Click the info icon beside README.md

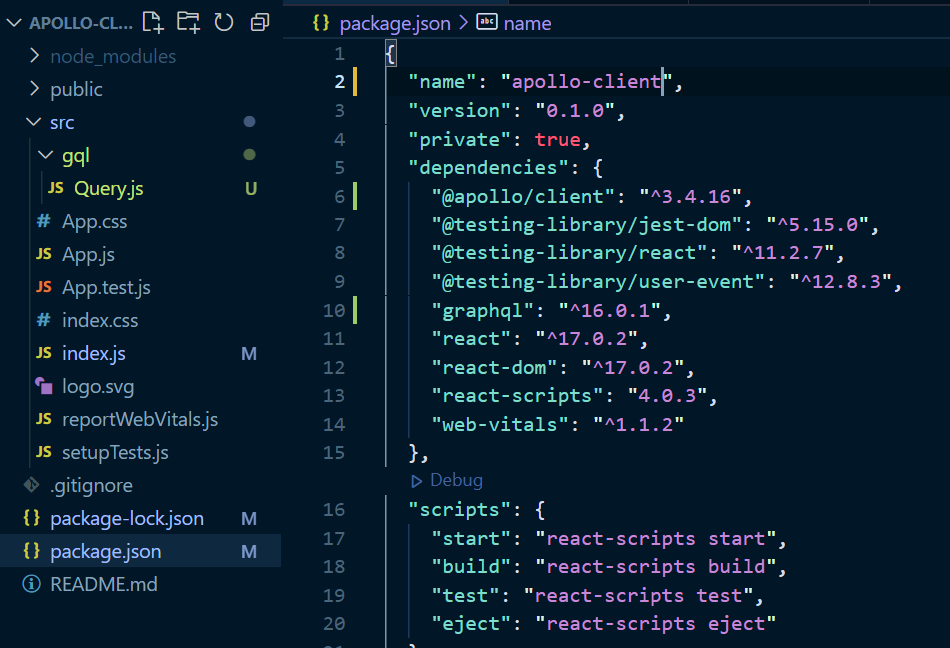point(32,584)
